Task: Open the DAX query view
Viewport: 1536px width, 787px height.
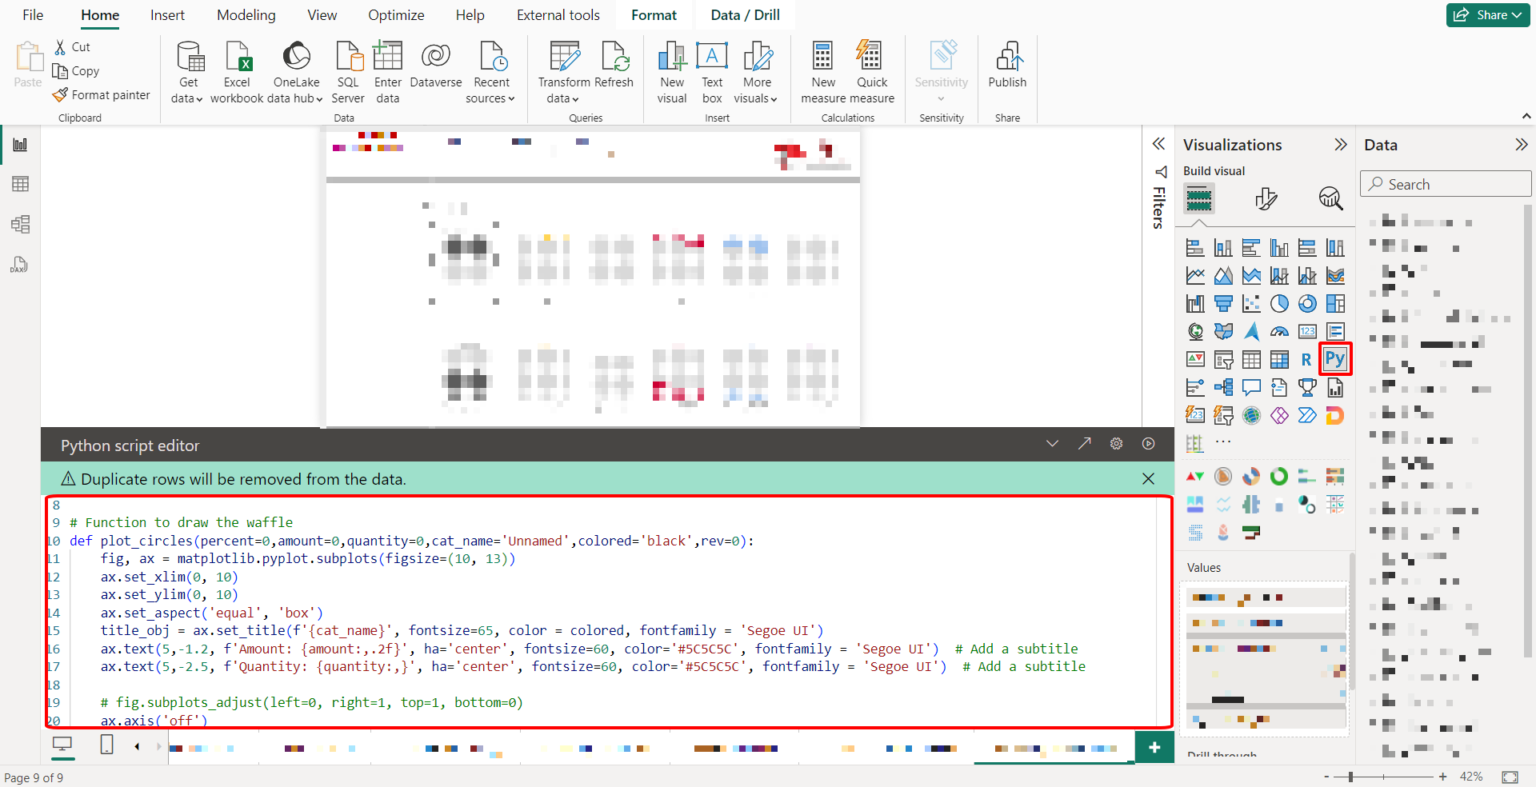Action: coord(20,264)
